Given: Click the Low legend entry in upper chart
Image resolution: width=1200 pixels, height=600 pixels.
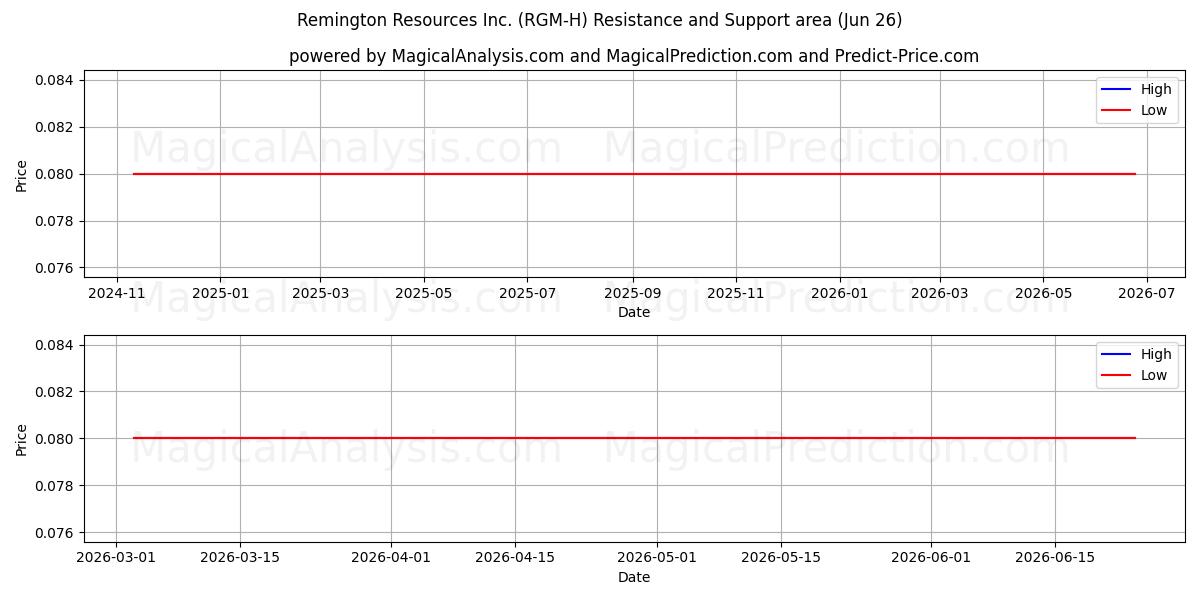Looking at the screenshot, I should click(x=1135, y=111).
